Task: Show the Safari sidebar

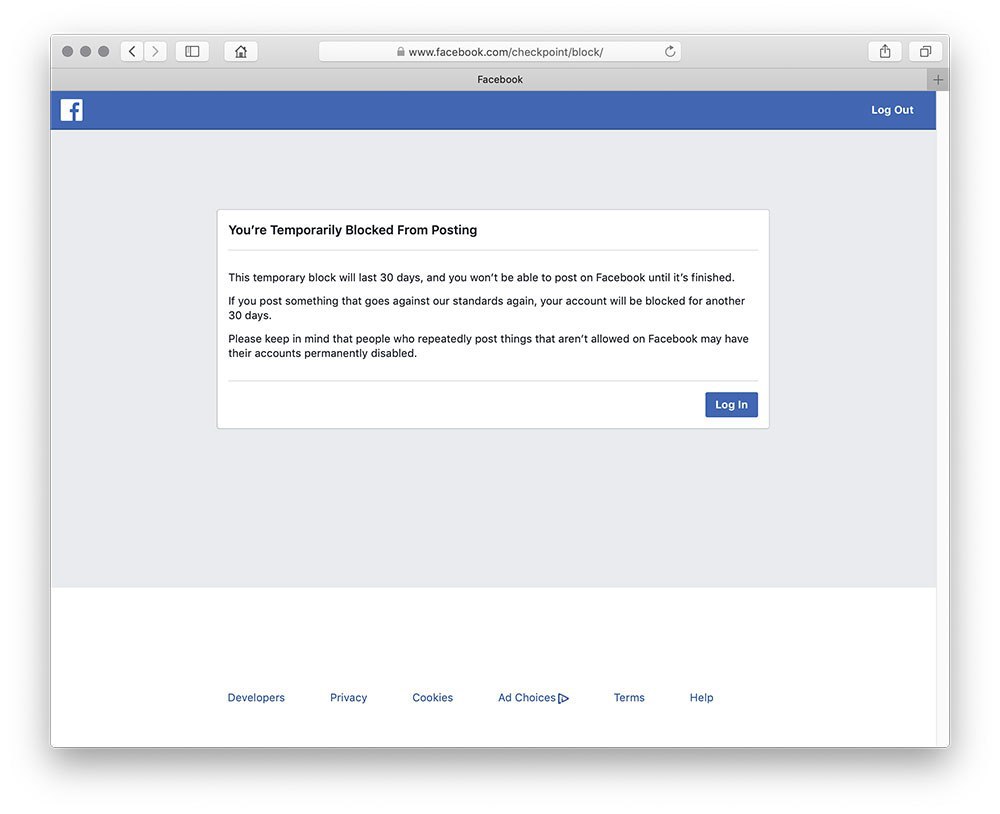Action: (192, 52)
